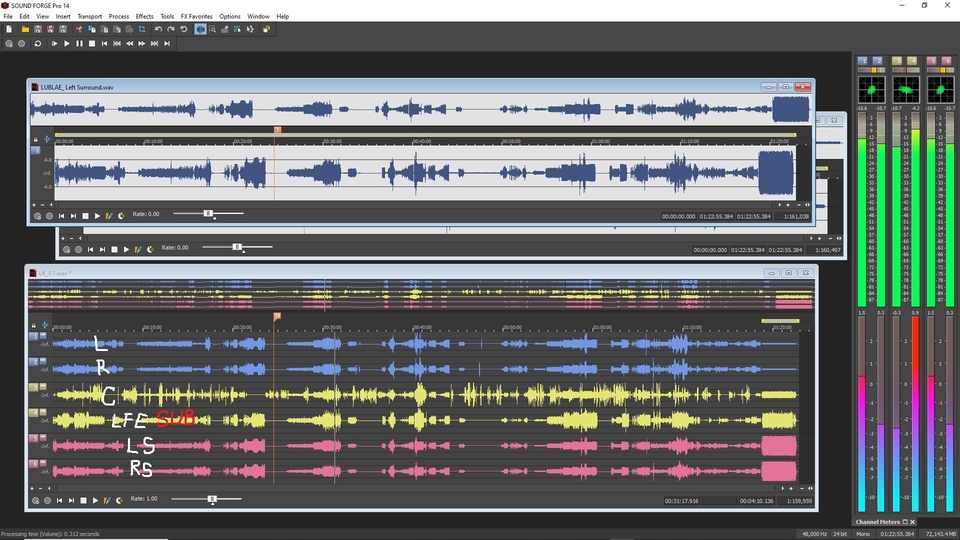Open the Tools menu
The width and height of the screenshot is (960, 540).
(167, 17)
